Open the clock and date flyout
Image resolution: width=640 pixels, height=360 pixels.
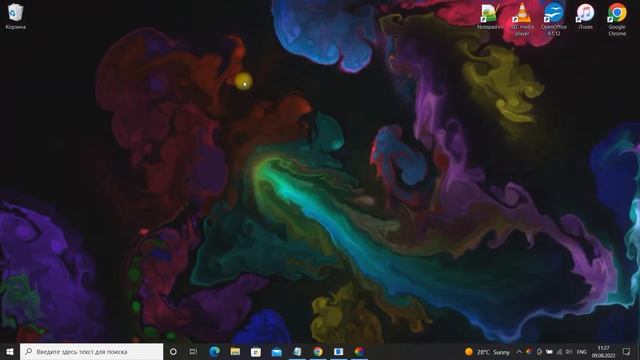pyautogui.click(x=603, y=351)
